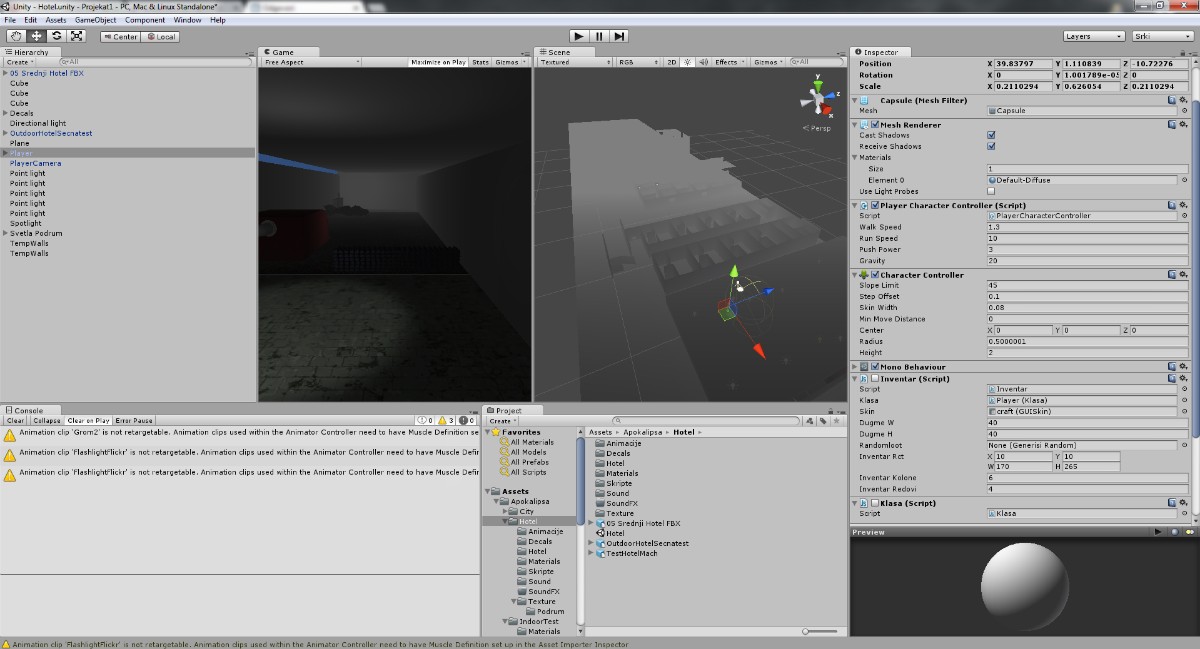Open the Layers dropdown
This screenshot has height=649, width=1200.
[x=1092, y=36]
